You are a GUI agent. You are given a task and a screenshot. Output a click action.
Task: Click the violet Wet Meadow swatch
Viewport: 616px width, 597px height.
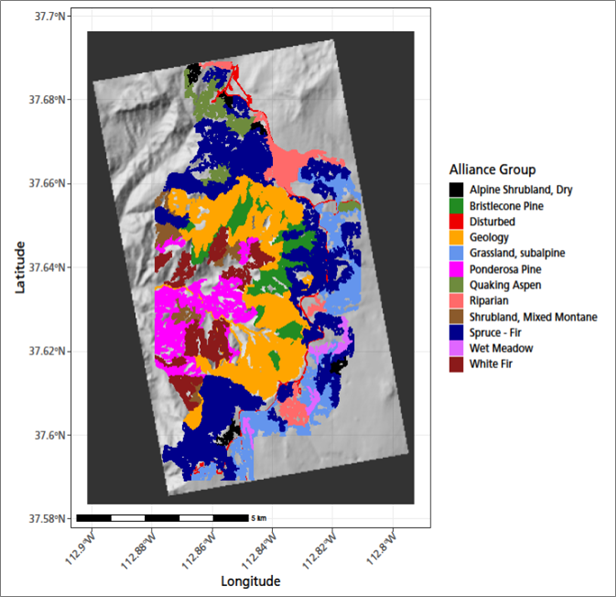pos(456,348)
